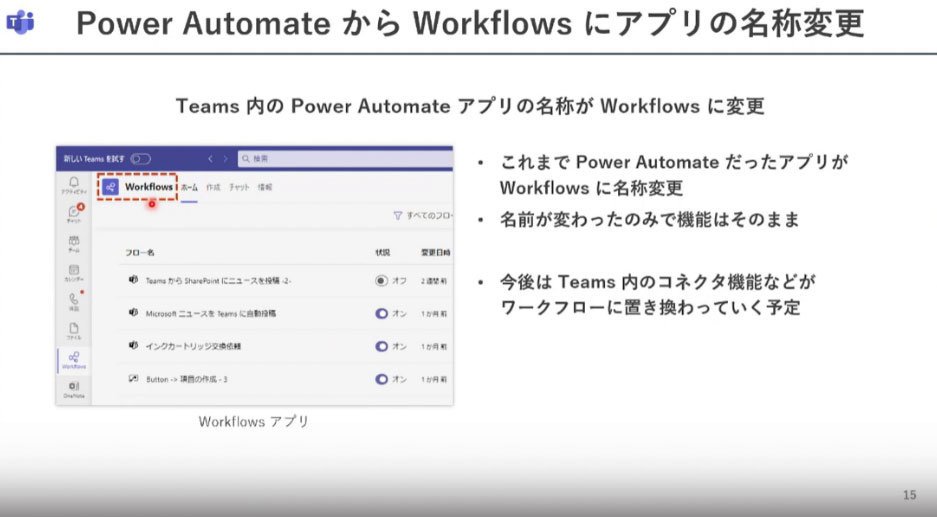937x517 pixels.
Task: Open Chat icon with red badge
Action: (x=74, y=213)
